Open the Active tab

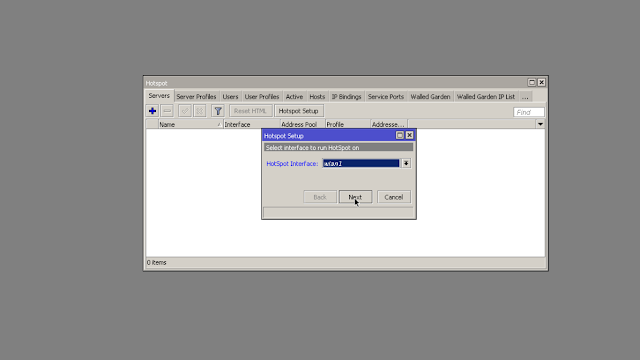click(294, 97)
